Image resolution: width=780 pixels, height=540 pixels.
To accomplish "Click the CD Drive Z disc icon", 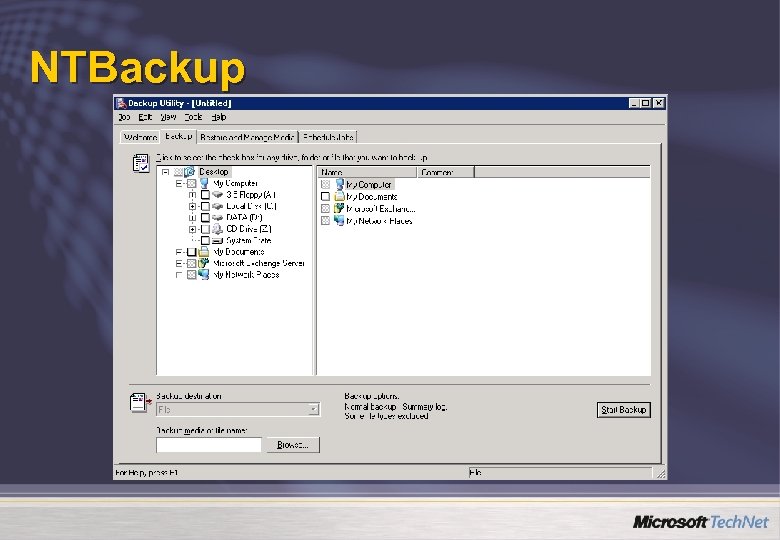I will pyautogui.click(x=217, y=229).
